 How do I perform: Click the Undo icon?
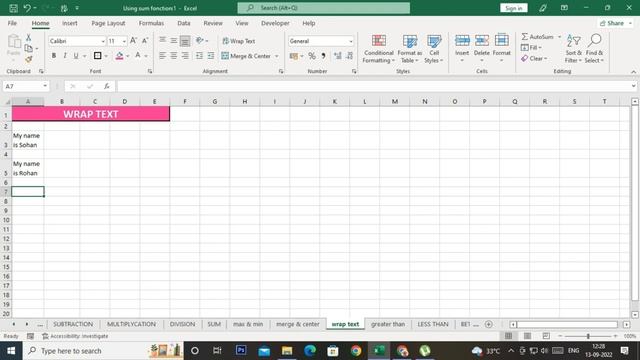coord(27,8)
